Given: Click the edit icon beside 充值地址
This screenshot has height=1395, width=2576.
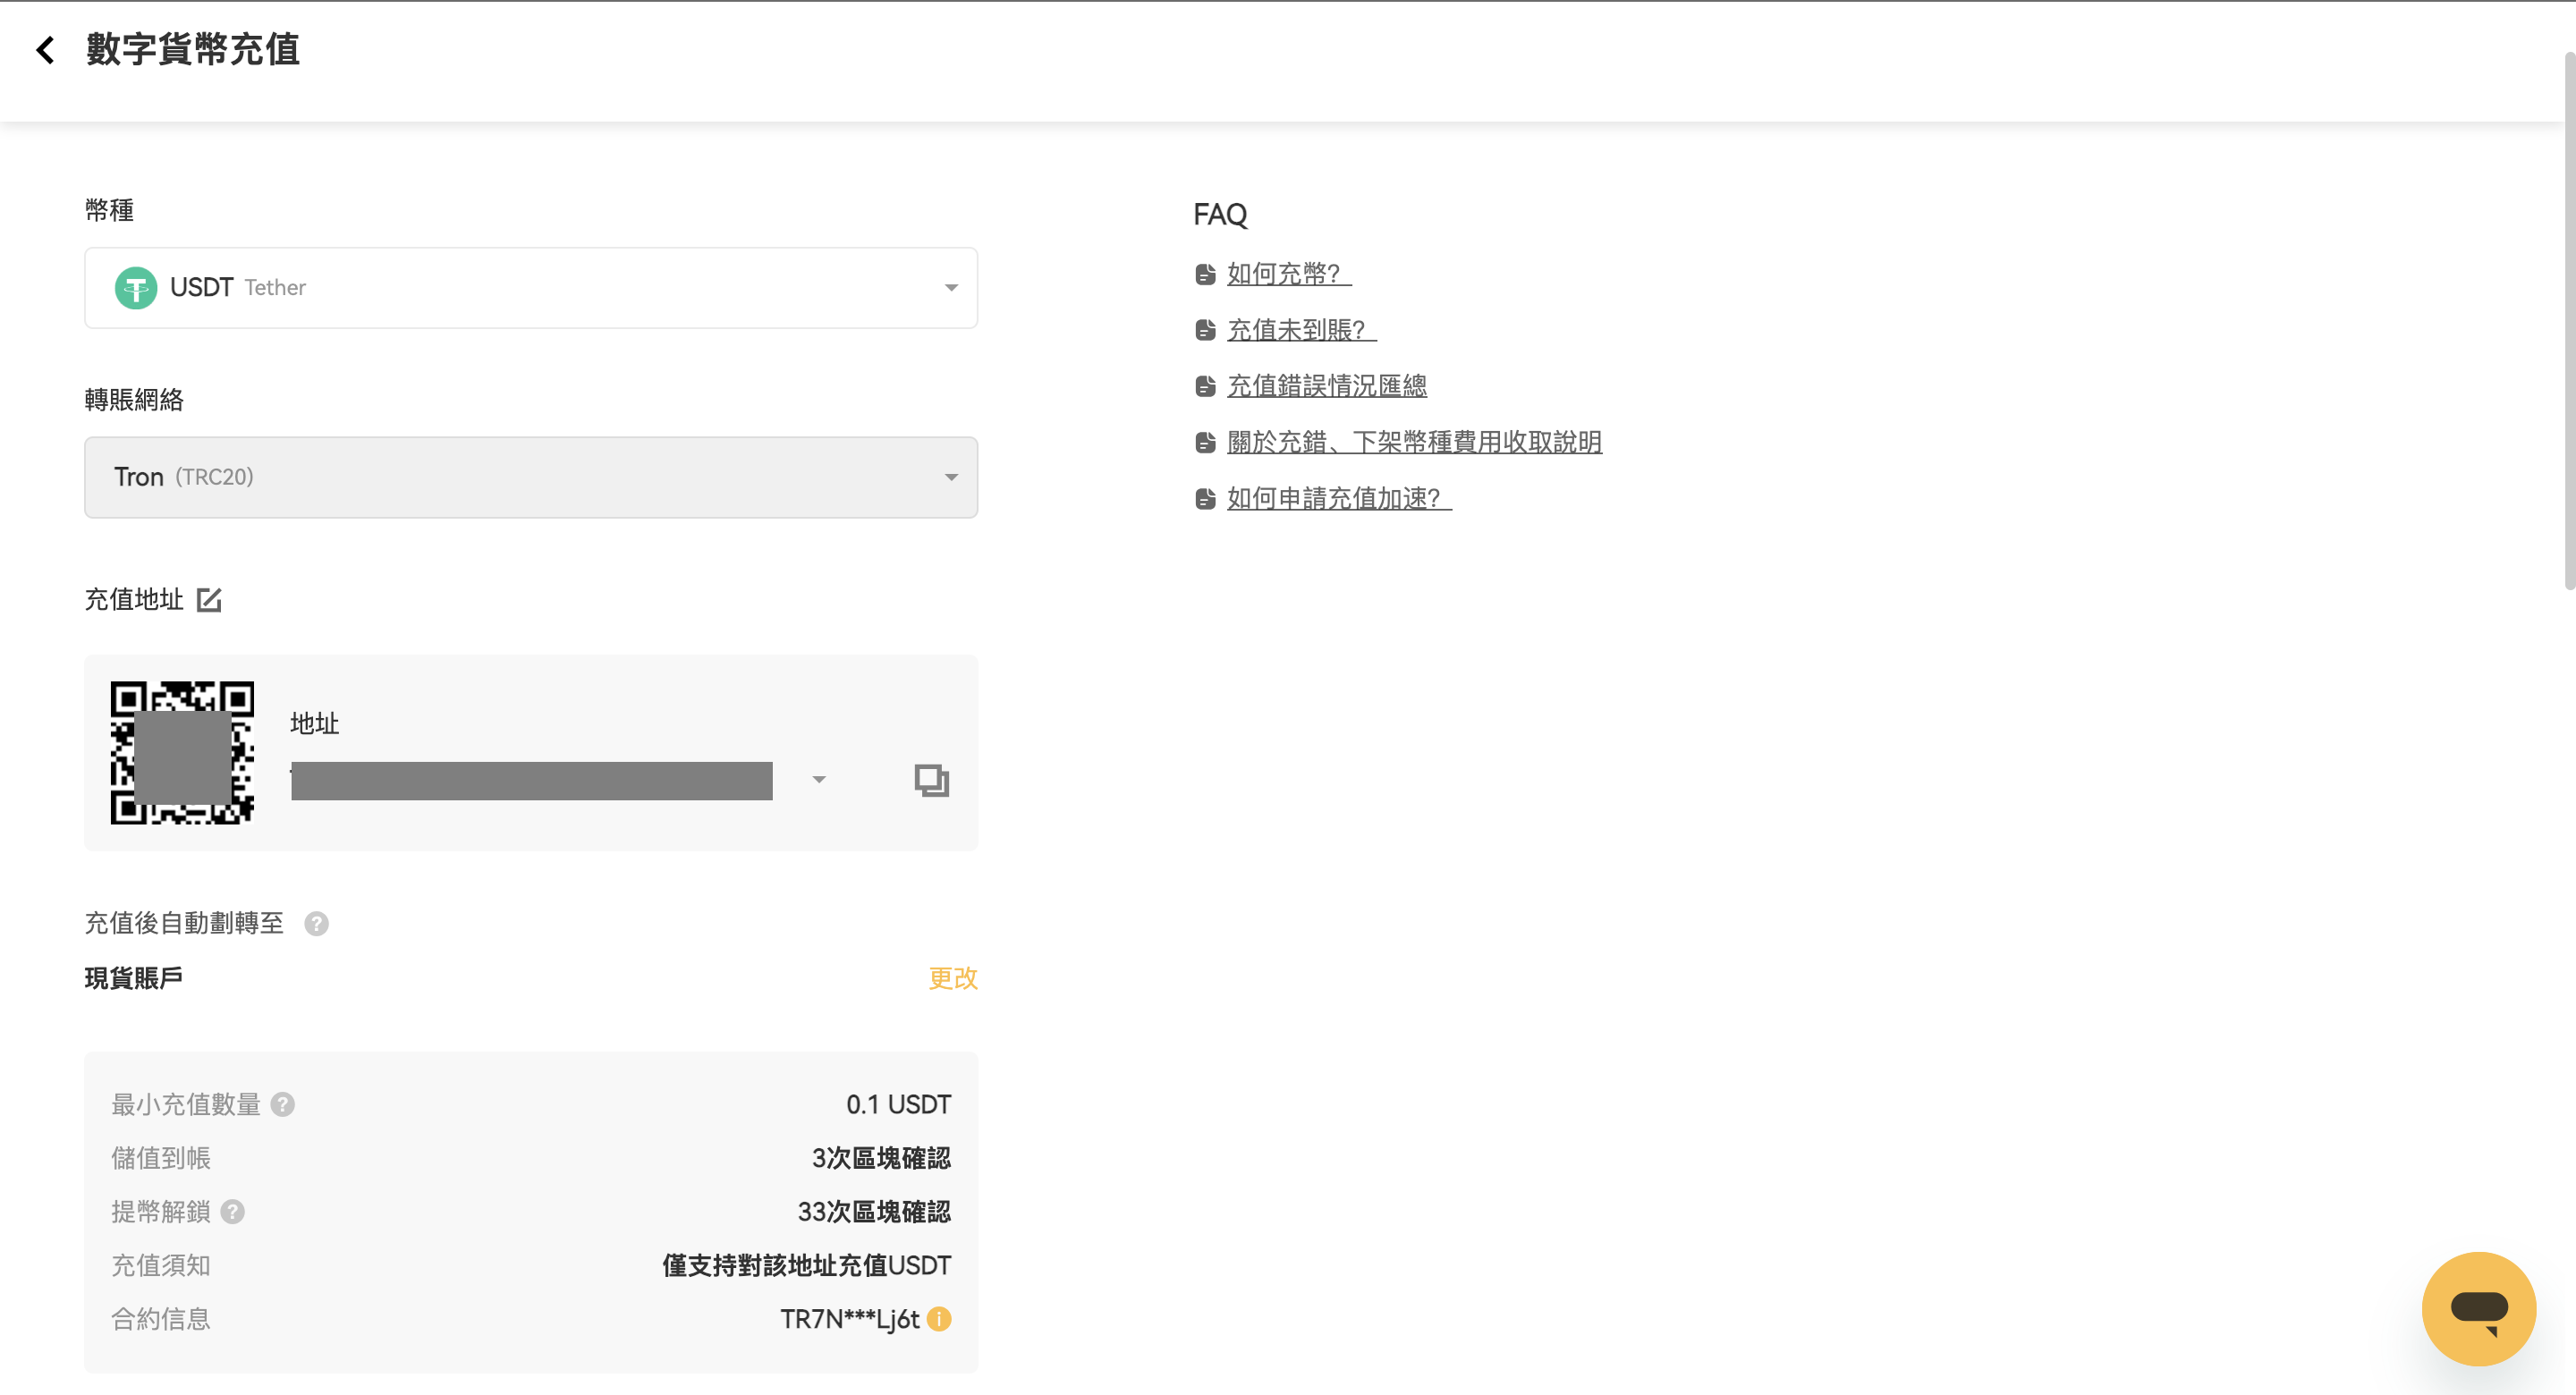Looking at the screenshot, I should click(209, 600).
